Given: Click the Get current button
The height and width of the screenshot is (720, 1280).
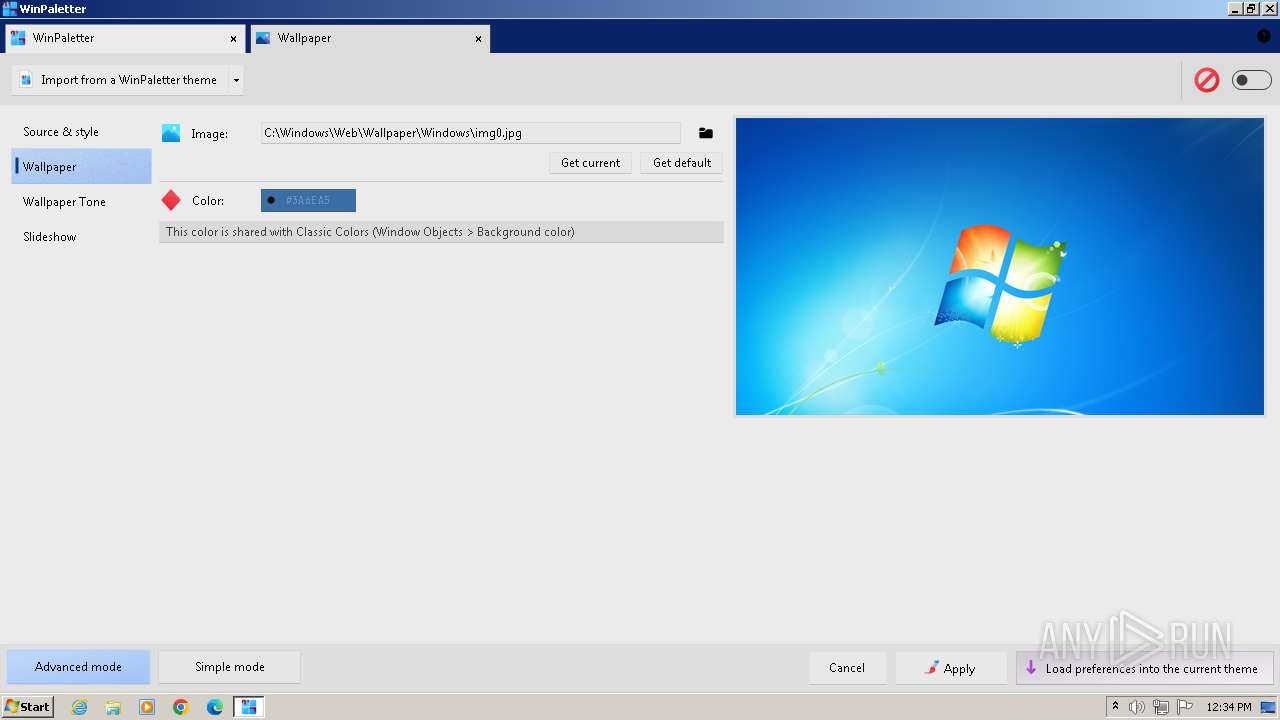Looking at the screenshot, I should (x=590, y=163).
